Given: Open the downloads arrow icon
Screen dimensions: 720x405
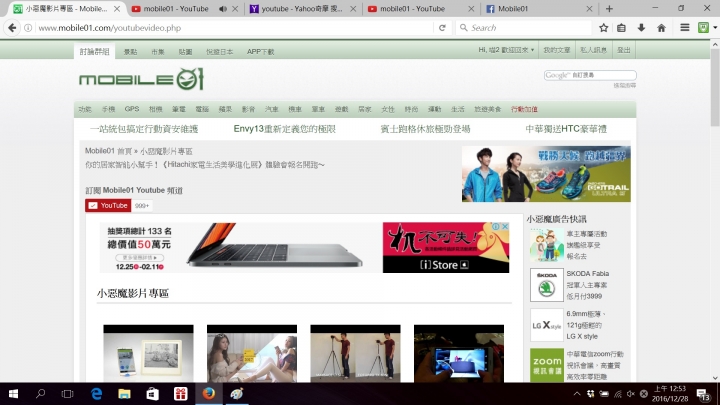Looking at the screenshot, I should click(x=641, y=28).
